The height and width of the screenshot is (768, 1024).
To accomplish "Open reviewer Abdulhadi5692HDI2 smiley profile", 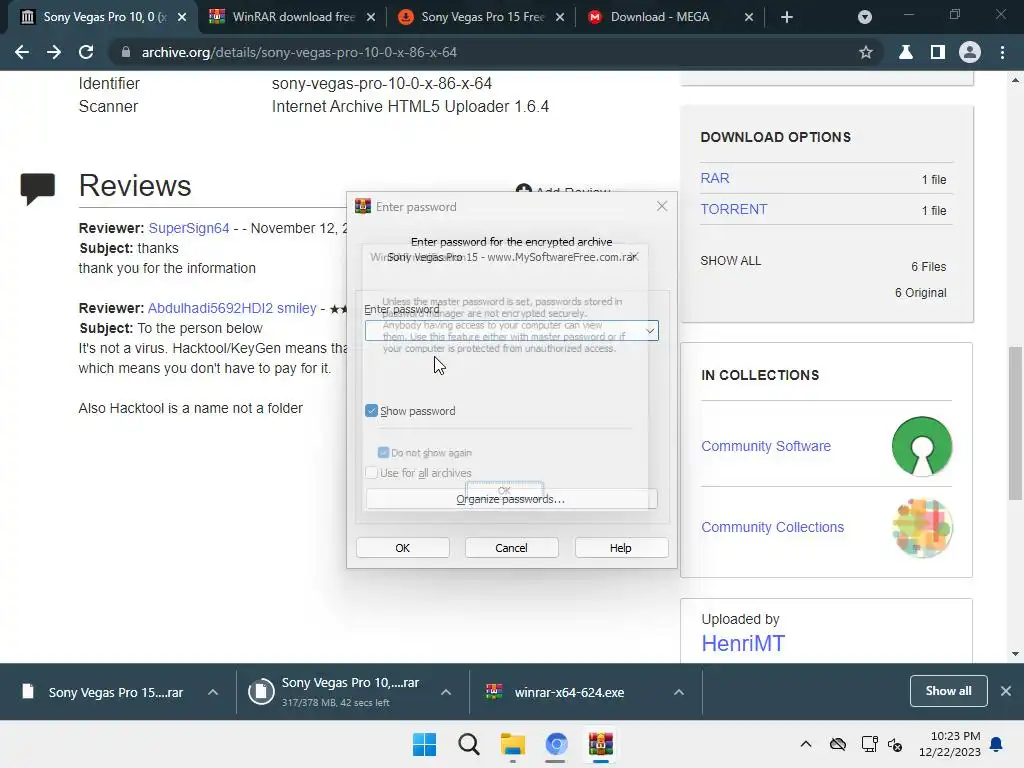I will (x=232, y=308).
